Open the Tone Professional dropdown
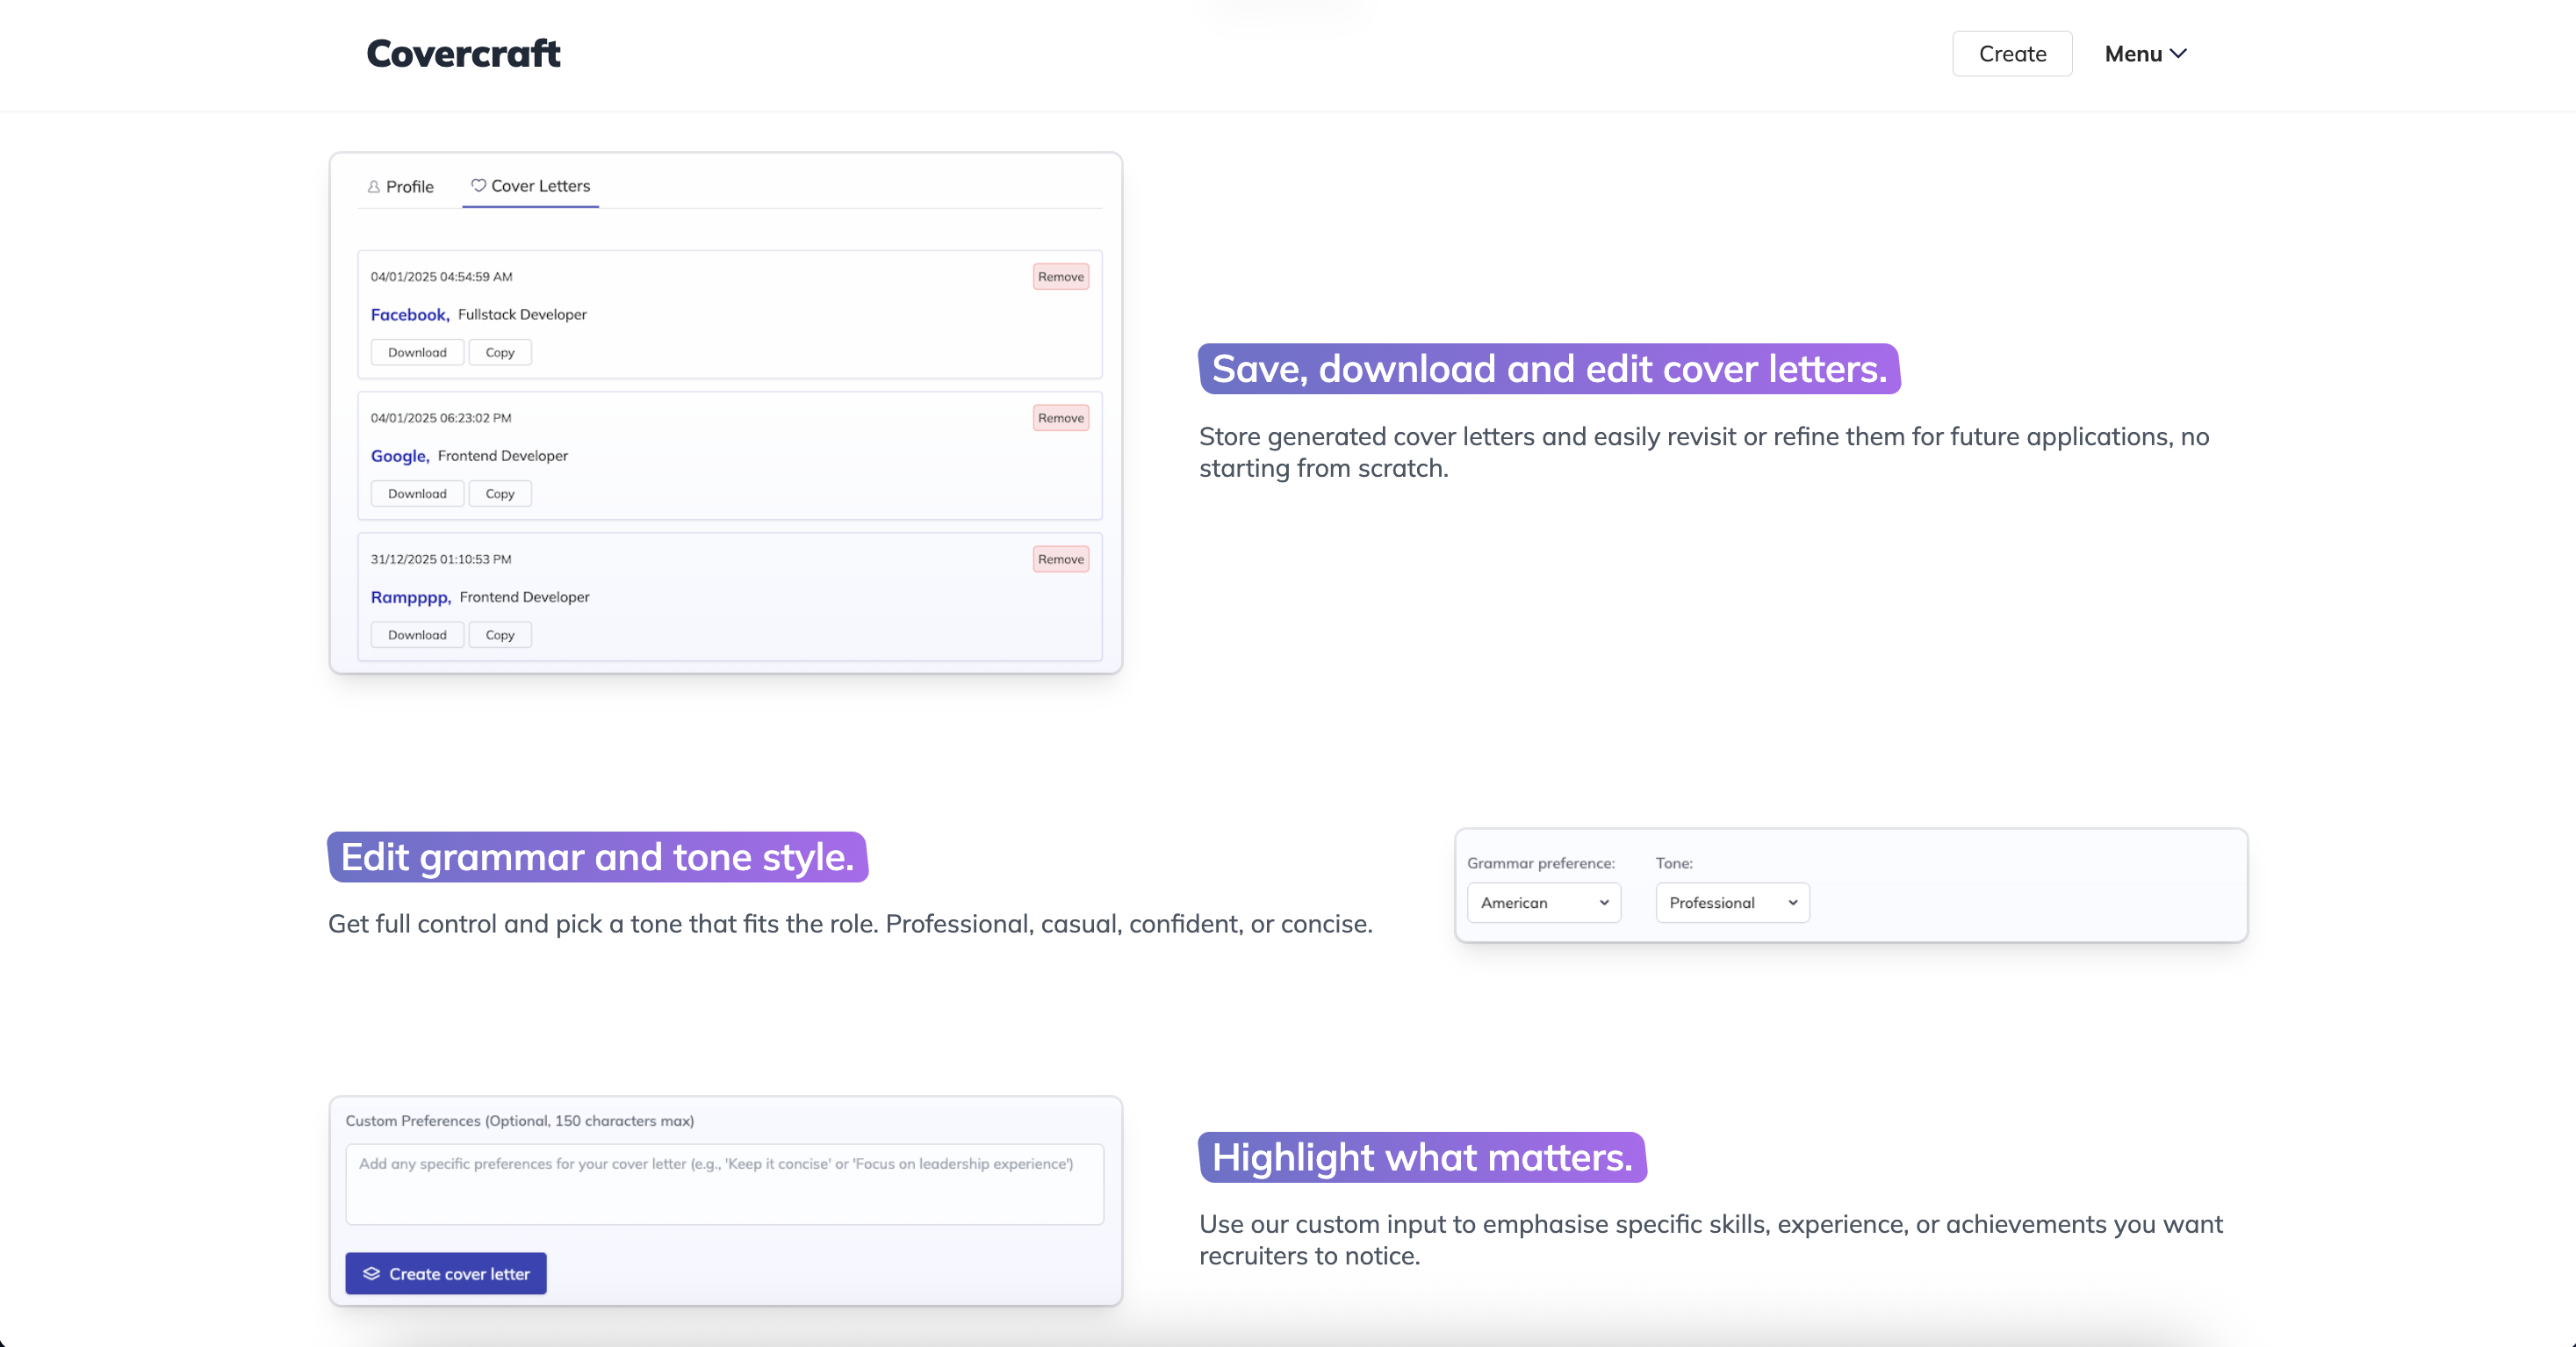This screenshot has height=1347, width=2576. point(1731,902)
